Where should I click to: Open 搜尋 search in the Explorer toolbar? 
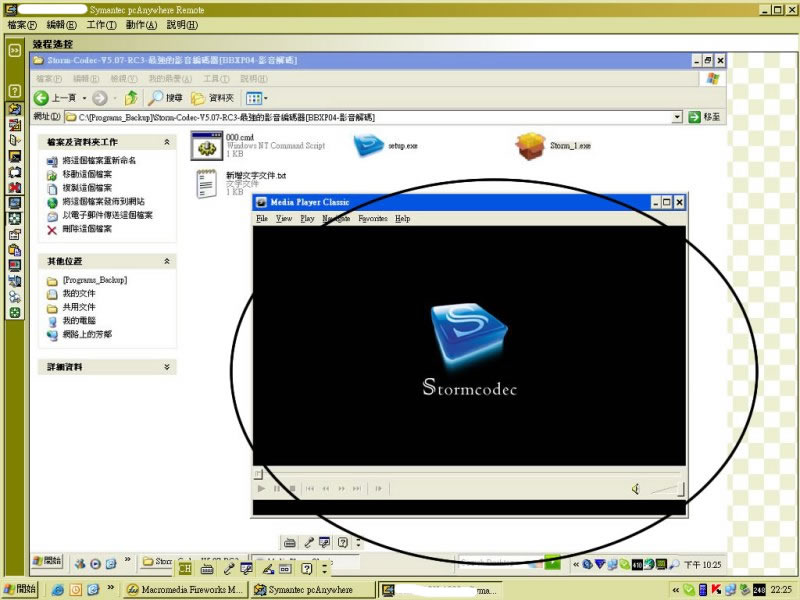[x=165, y=98]
